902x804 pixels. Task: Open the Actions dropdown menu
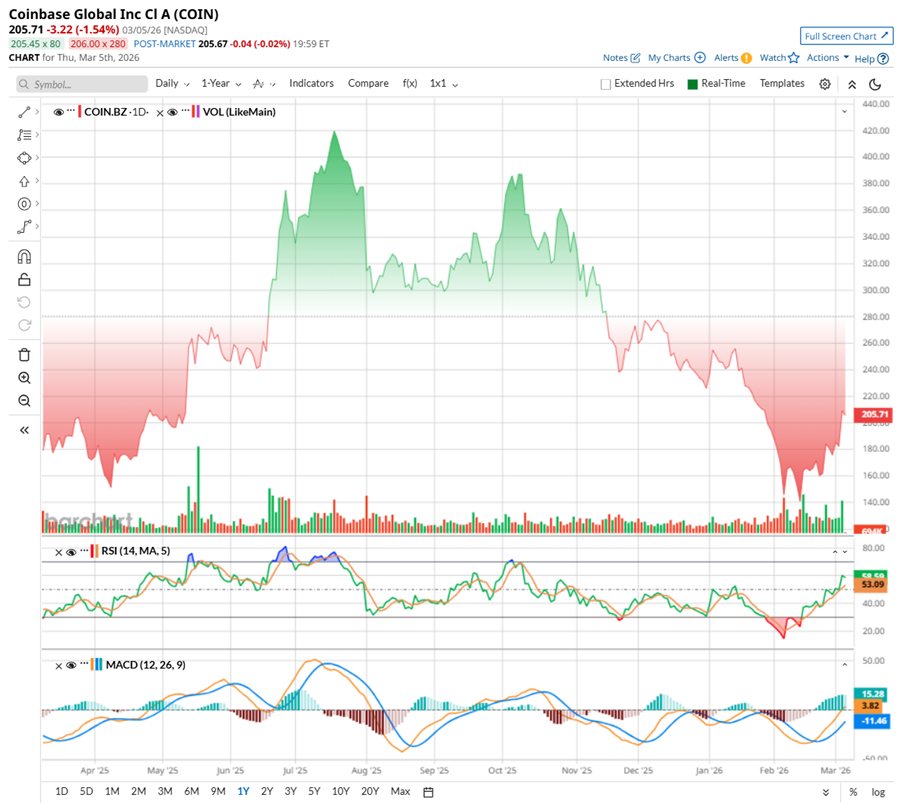pos(828,58)
